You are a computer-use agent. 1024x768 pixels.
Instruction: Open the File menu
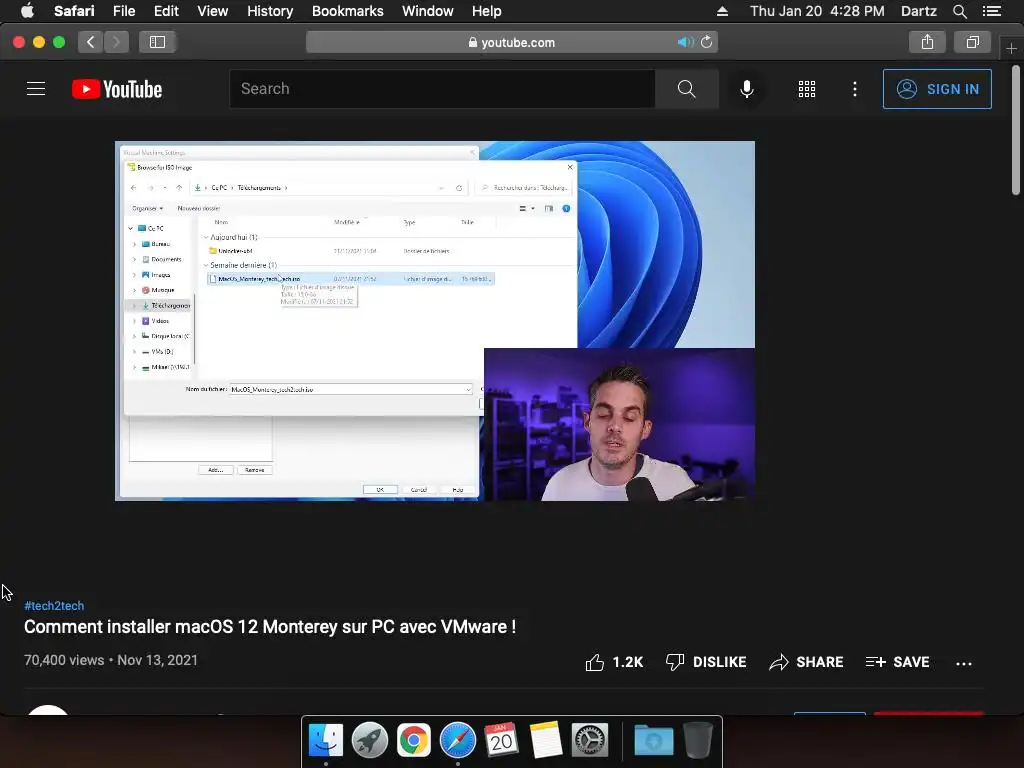[x=124, y=10]
